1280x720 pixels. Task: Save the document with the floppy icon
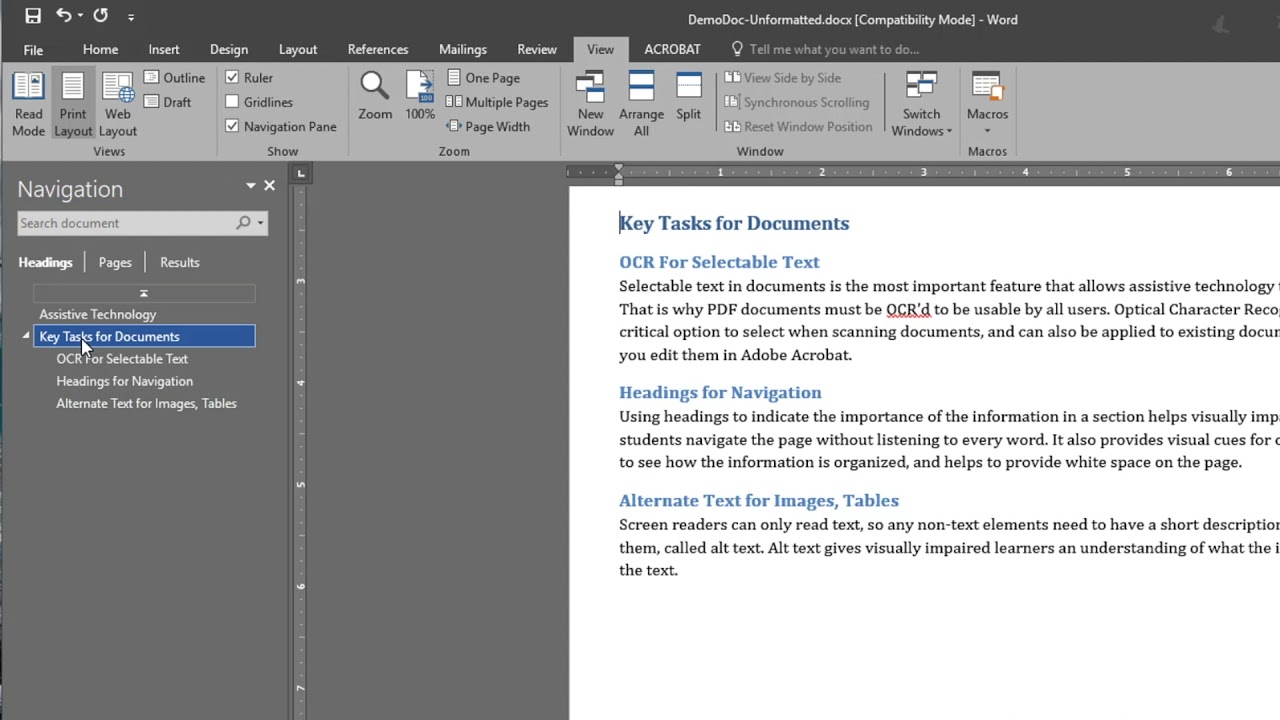[33, 16]
